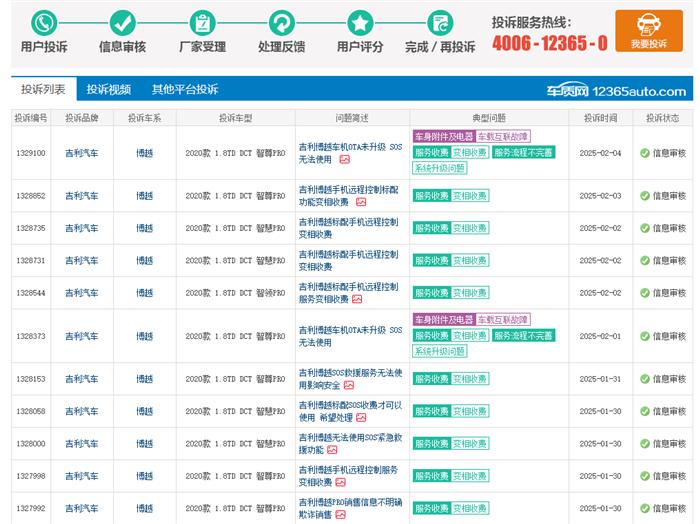
Task: Open 吉利汽车 brand link in row 1329100
Action: point(82,153)
